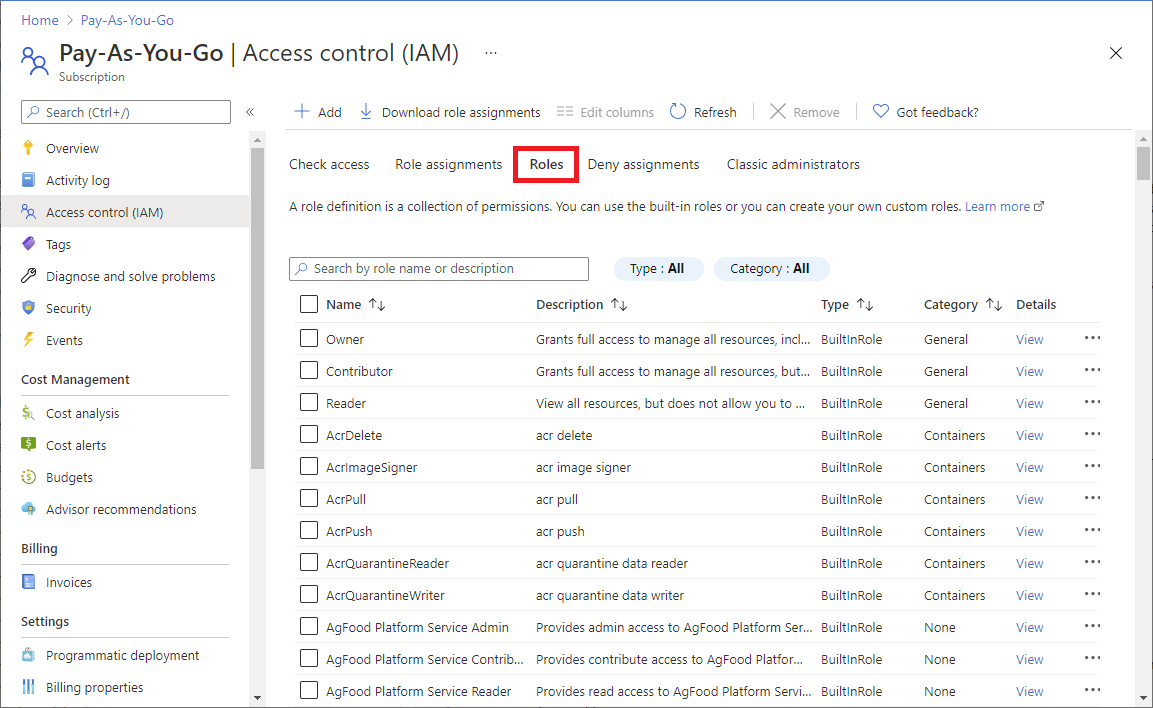This screenshot has height=708, width=1153.
Task: Open the Security blade
Action: (x=70, y=307)
